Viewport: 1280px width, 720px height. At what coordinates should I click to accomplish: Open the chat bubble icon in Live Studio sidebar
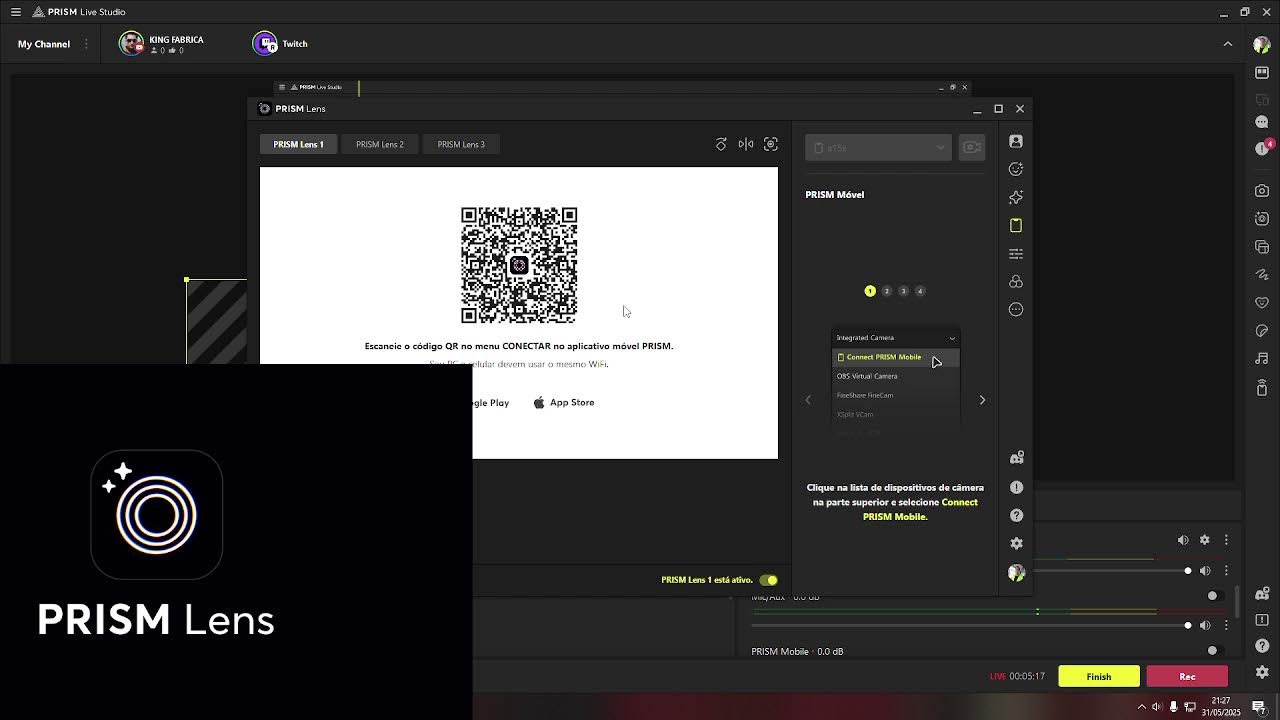tap(1262, 121)
